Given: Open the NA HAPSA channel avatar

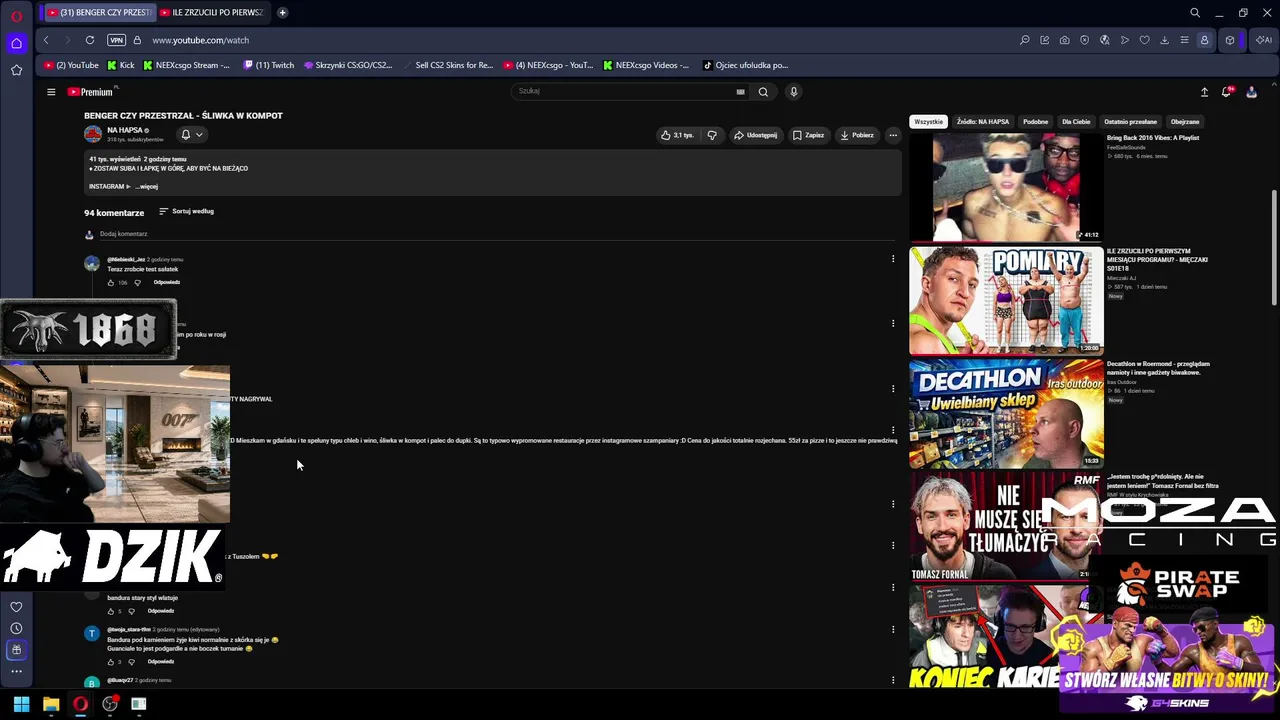Looking at the screenshot, I should tap(93, 134).
